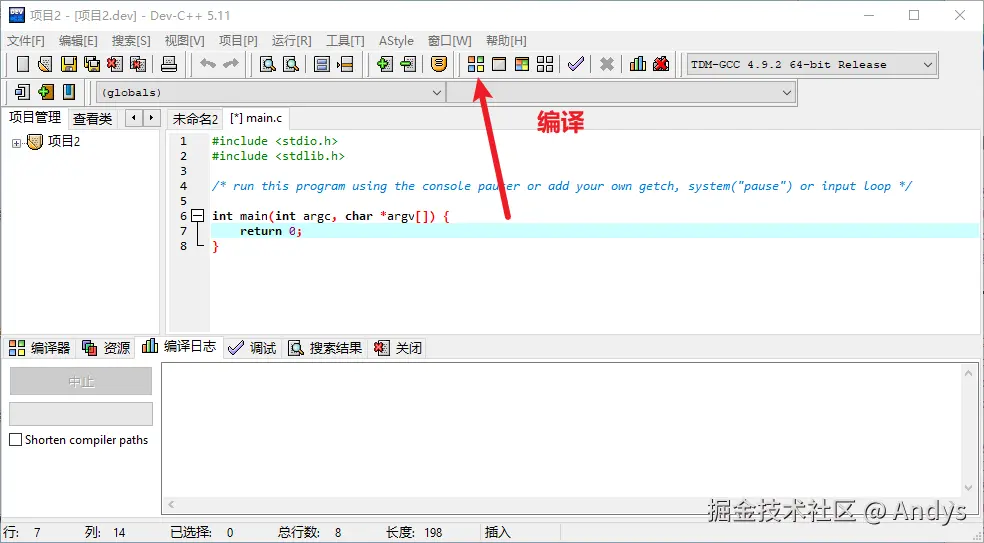Image resolution: width=984 pixels, height=543 pixels.
Task: Click the Redo arrow icon
Action: [x=231, y=64]
